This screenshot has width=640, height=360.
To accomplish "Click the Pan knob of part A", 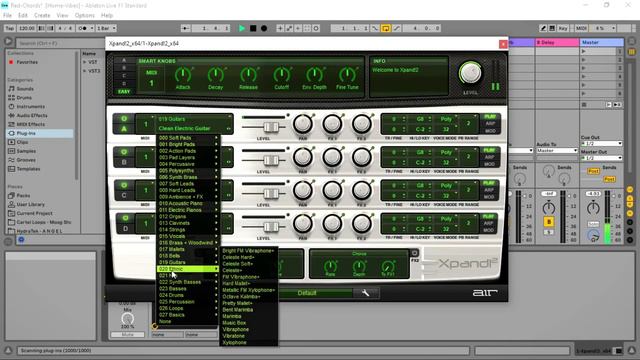I will 302,124.
